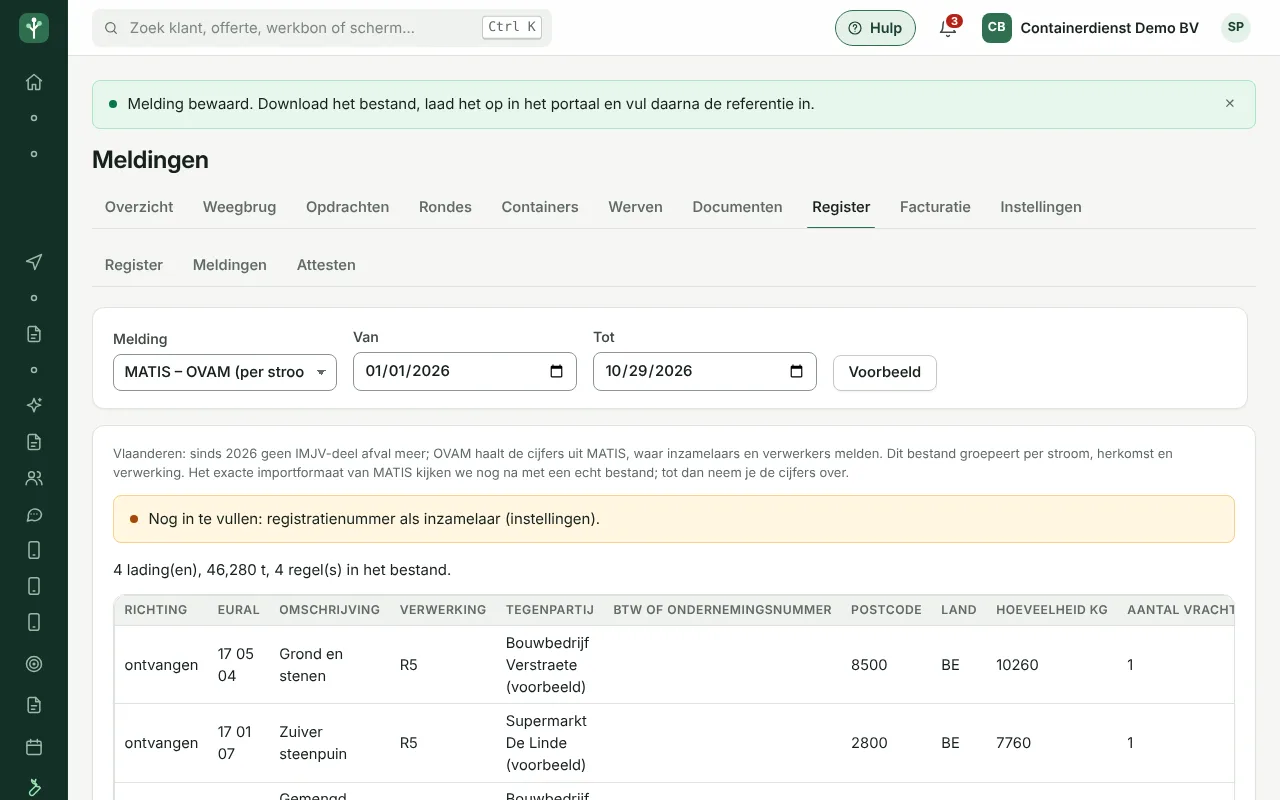
Task: Switch to the Facturatie tab
Action: pyautogui.click(x=935, y=207)
